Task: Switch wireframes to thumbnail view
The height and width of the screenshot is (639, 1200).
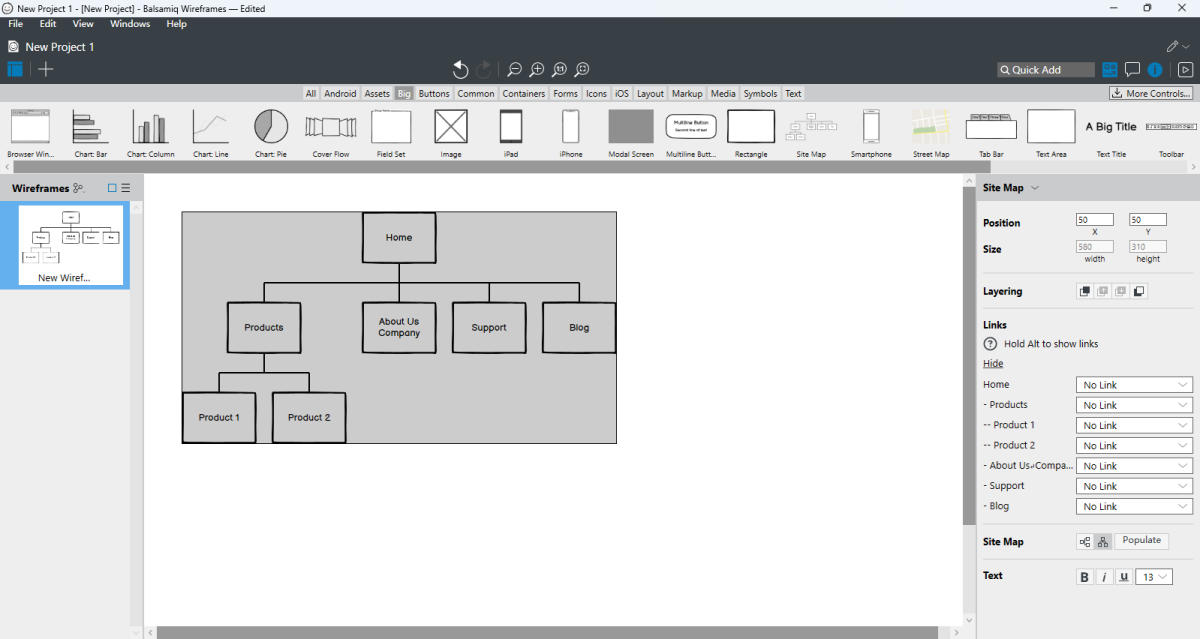Action: (112, 188)
